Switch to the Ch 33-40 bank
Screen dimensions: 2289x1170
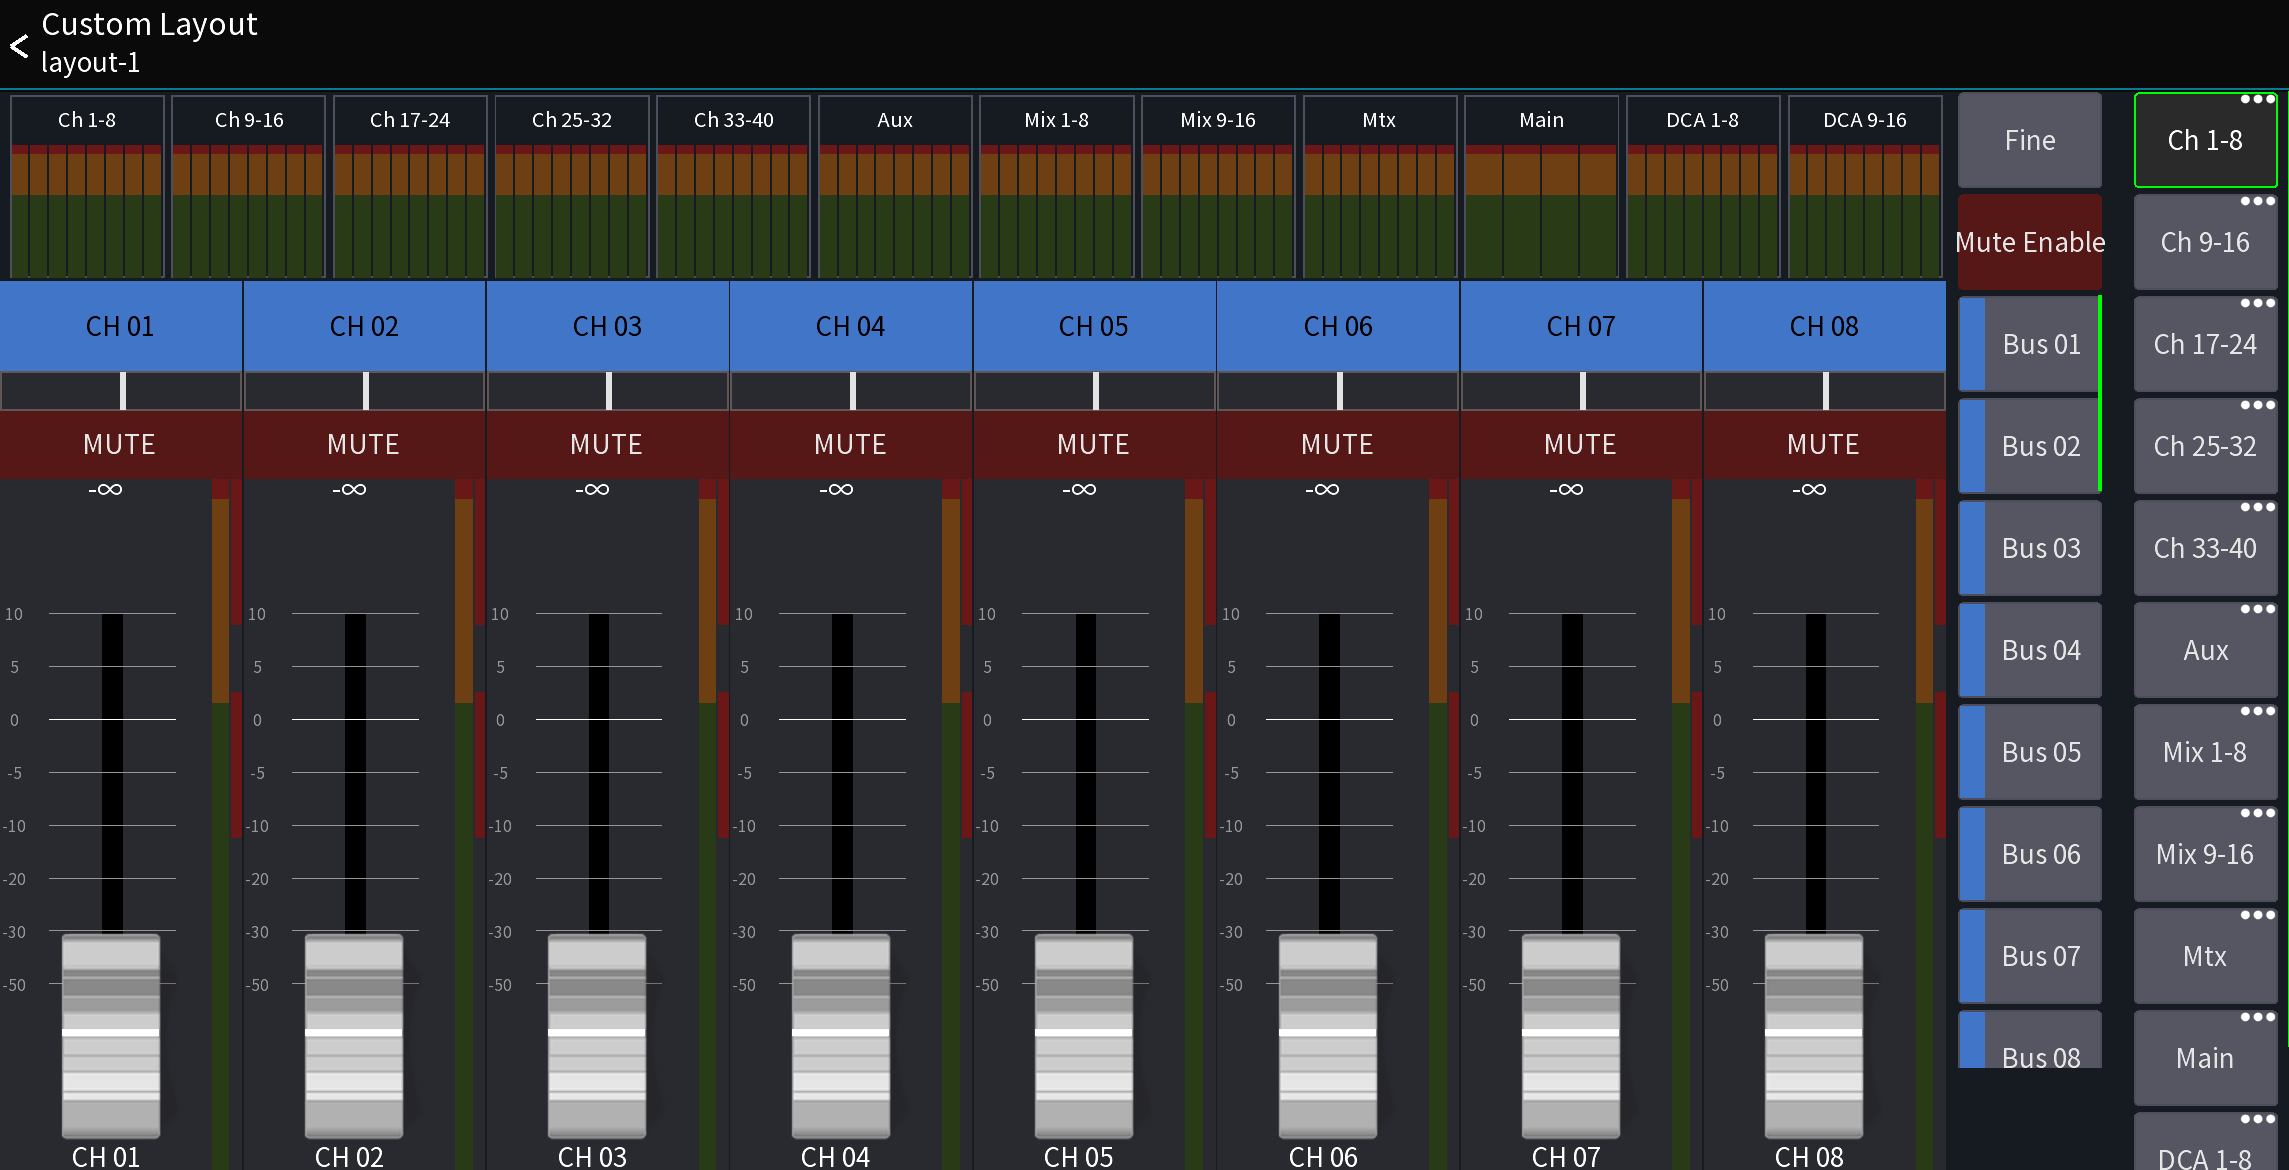(x=2205, y=548)
